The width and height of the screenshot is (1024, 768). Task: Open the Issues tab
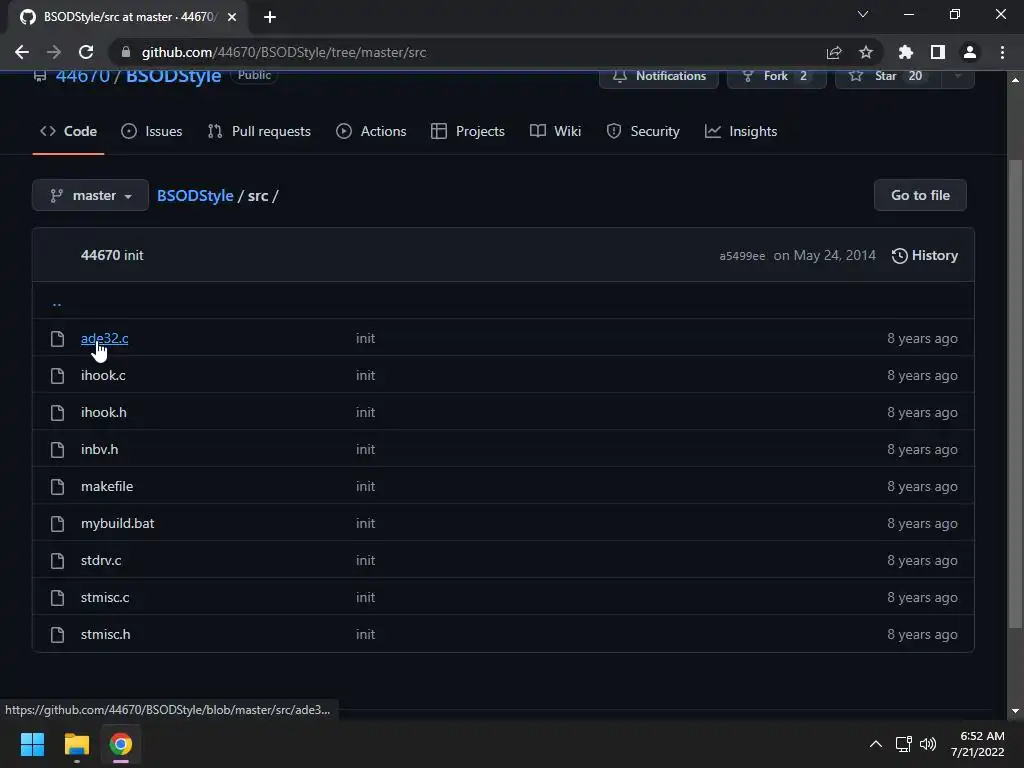pos(152,131)
